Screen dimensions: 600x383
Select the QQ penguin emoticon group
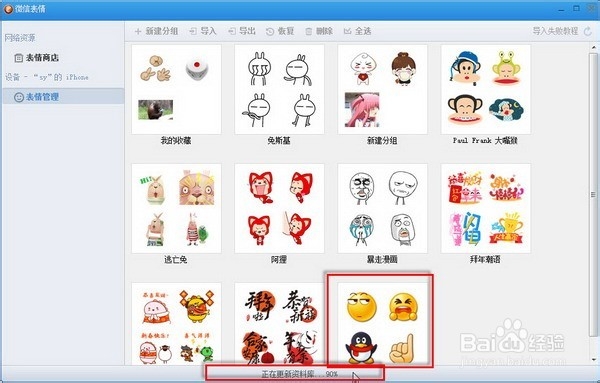pos(382,323)
